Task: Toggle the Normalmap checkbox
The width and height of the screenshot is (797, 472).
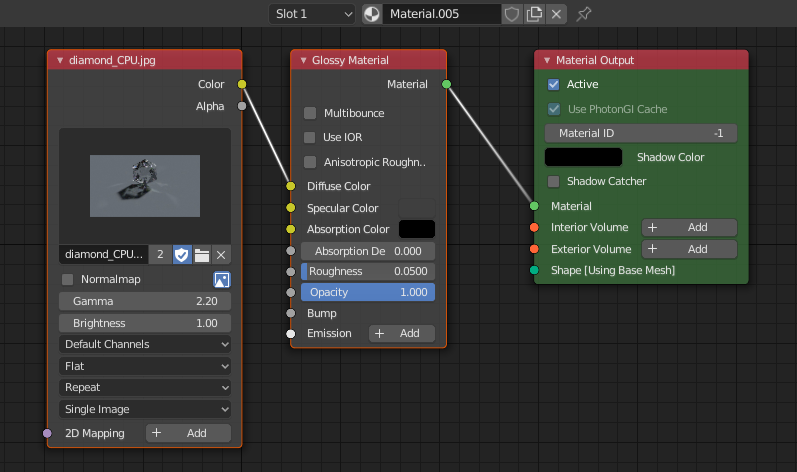Action: (68, 280)
